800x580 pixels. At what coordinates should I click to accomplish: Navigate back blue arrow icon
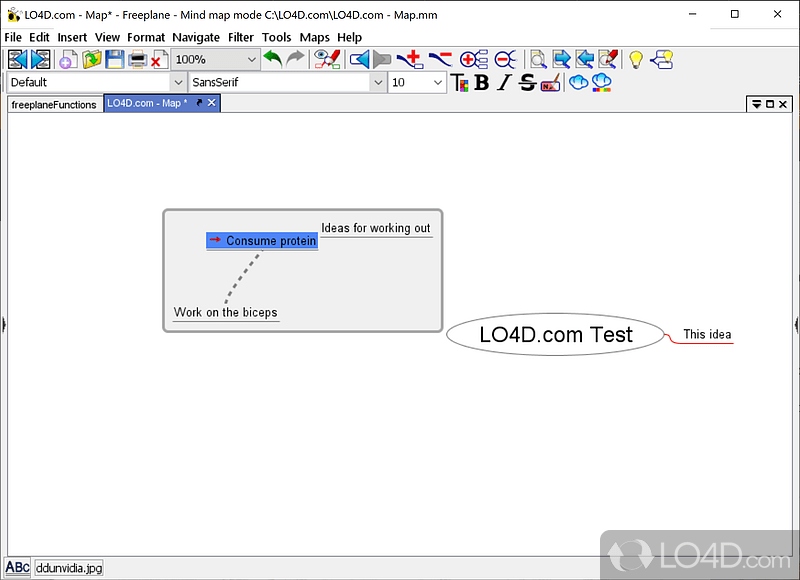(x=360, y=59)
